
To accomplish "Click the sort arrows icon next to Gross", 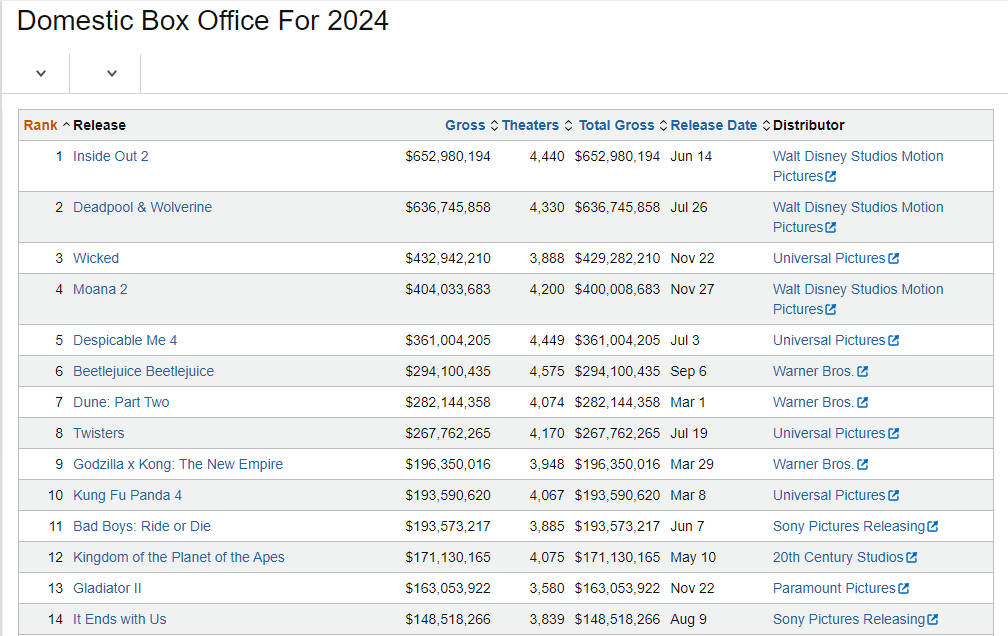I will (493, 126).
